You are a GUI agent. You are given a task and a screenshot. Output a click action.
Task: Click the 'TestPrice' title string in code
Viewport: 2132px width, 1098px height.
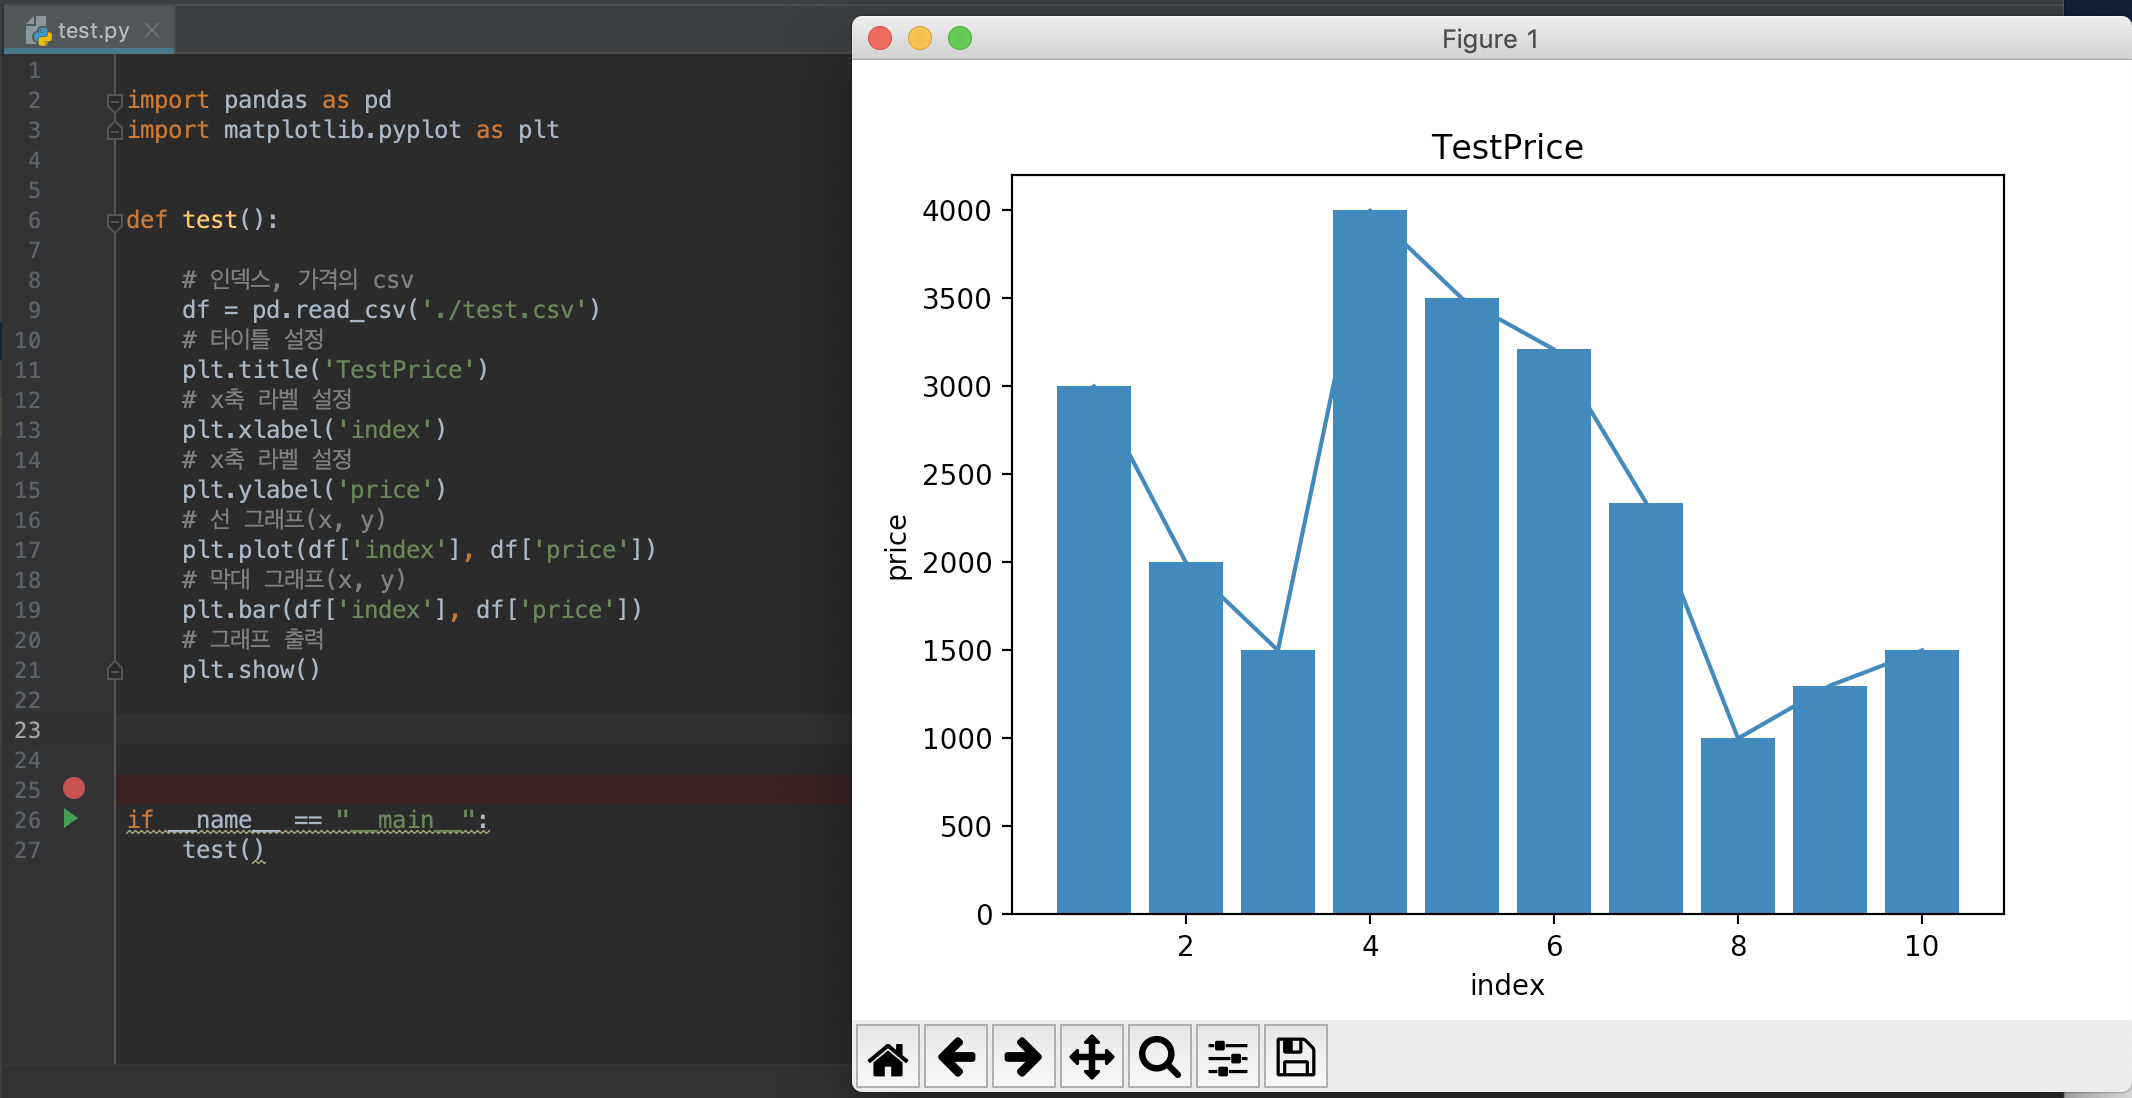[x=399, y=370]
